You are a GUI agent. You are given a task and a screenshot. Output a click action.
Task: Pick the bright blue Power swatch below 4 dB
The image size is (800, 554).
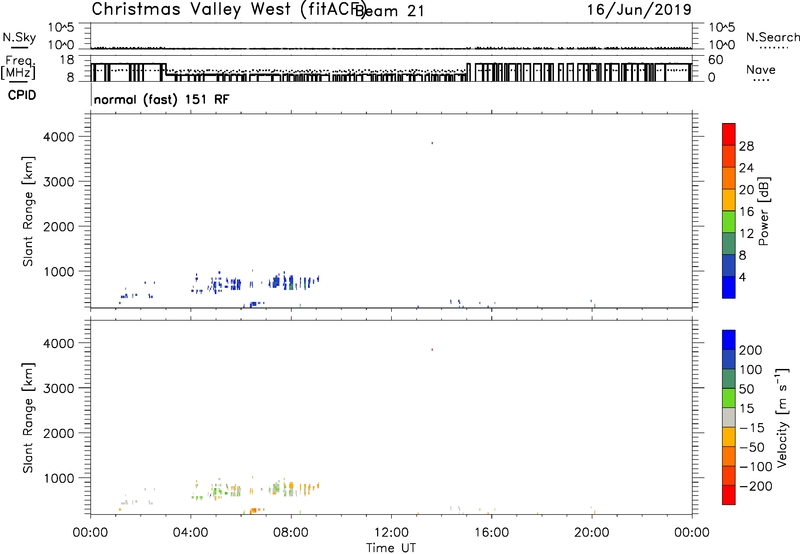[x=729, y=287]
